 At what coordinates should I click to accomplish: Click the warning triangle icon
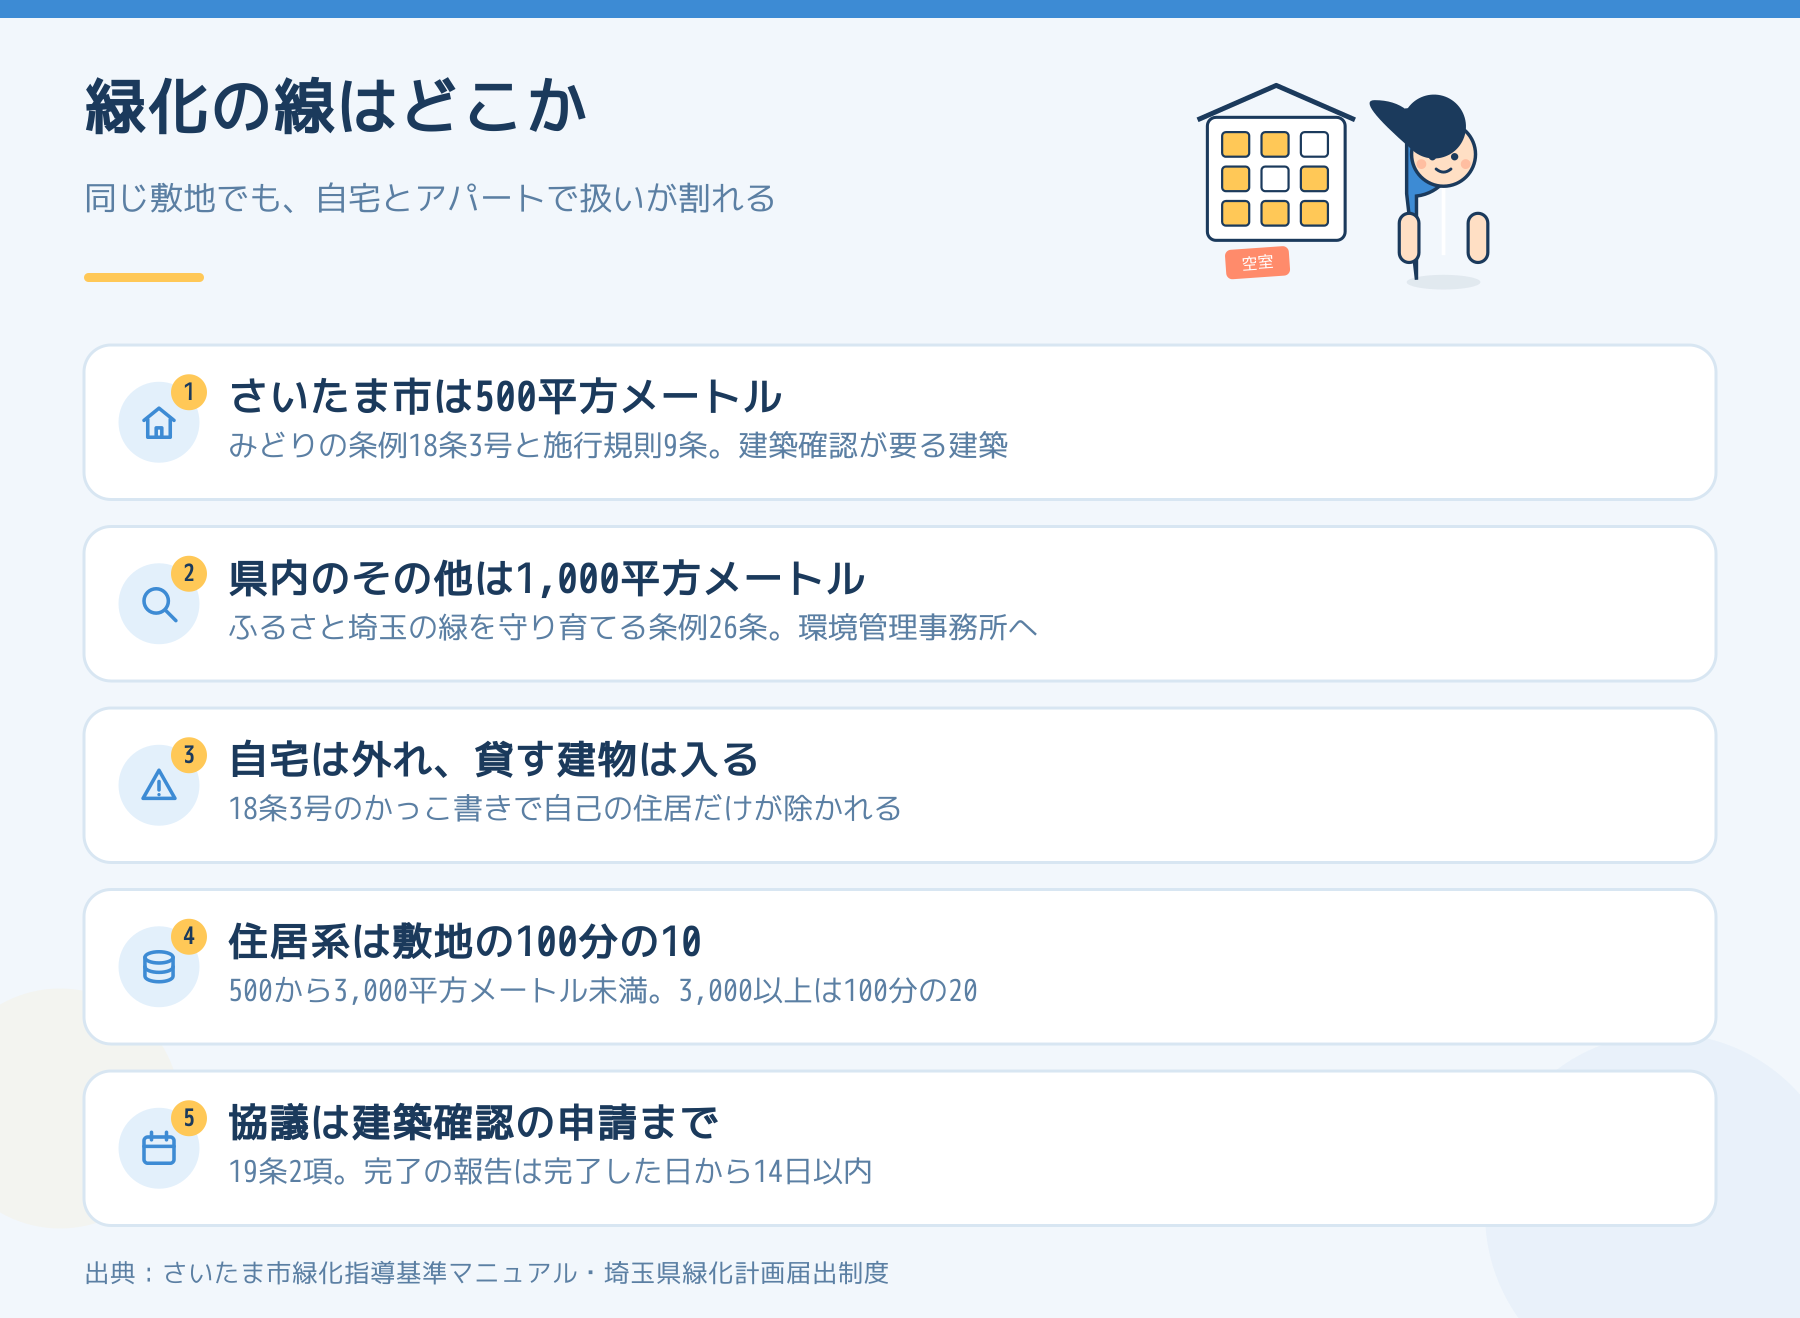pyautogui.click(x=159, y=785)
